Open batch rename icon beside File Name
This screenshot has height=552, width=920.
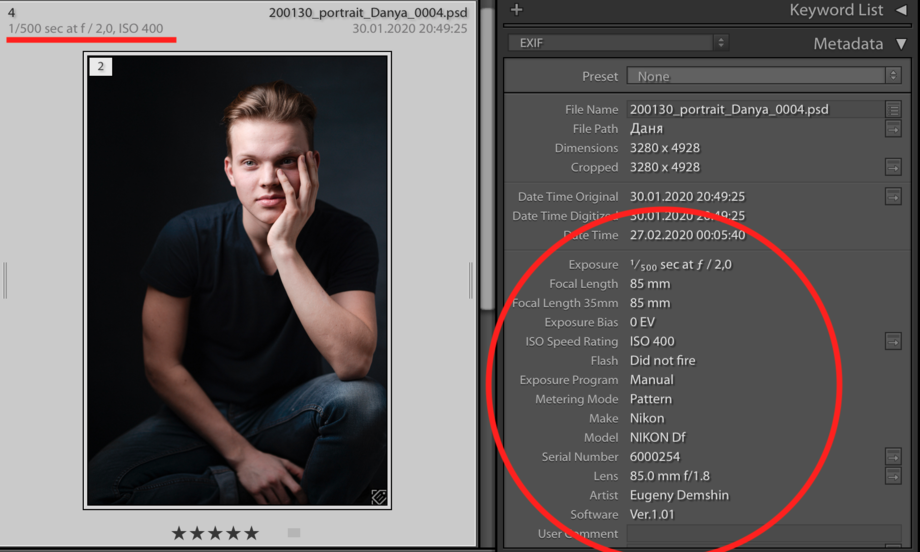pyautogui.click(x=893, y=109)
